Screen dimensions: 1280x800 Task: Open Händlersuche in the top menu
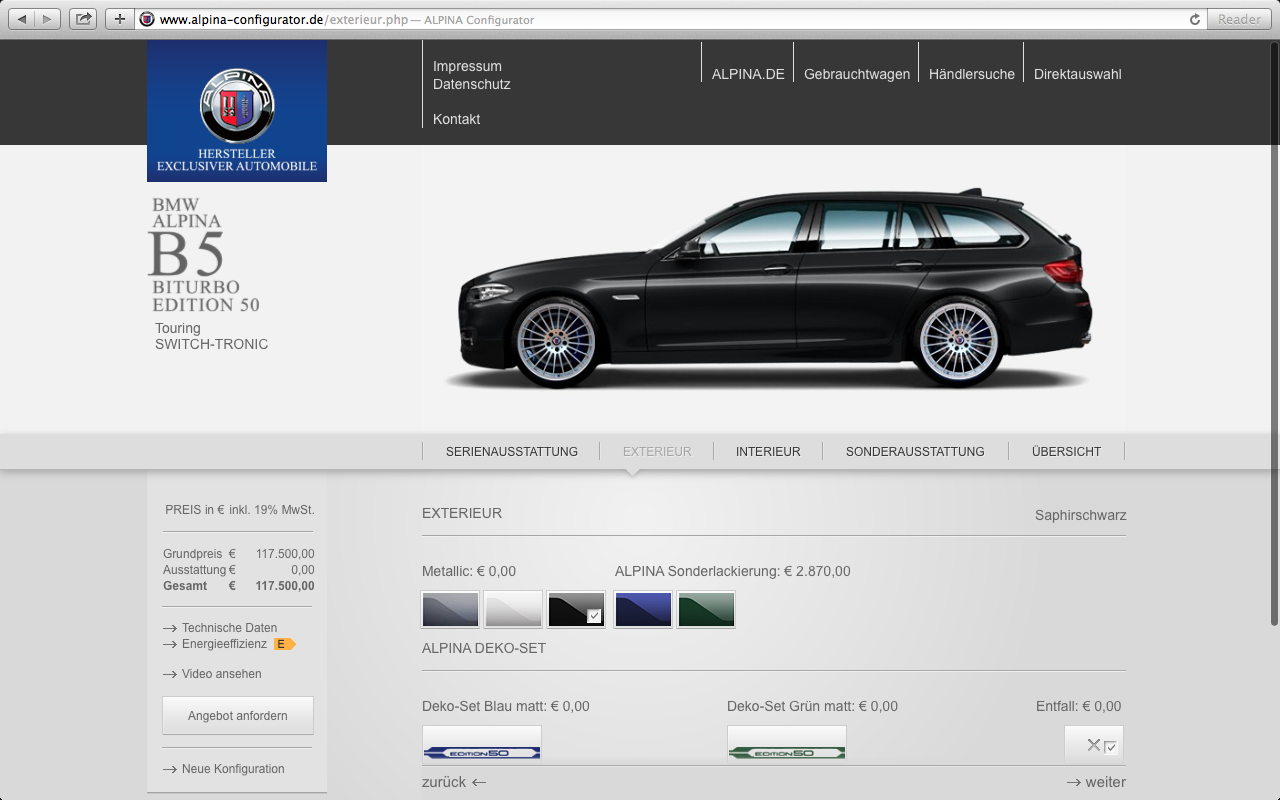pyautogui.click(x=972, y=74)
